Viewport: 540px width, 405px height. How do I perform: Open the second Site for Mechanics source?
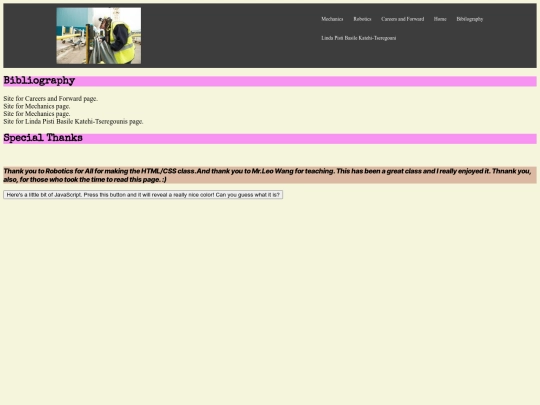pos(37,114)
